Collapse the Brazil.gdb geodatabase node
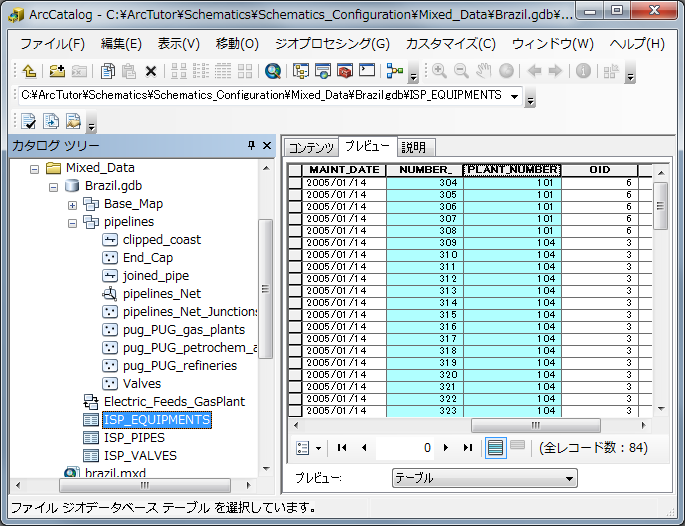Image resolution: width=685 pixels, height=526 pixels. (53, 187)
